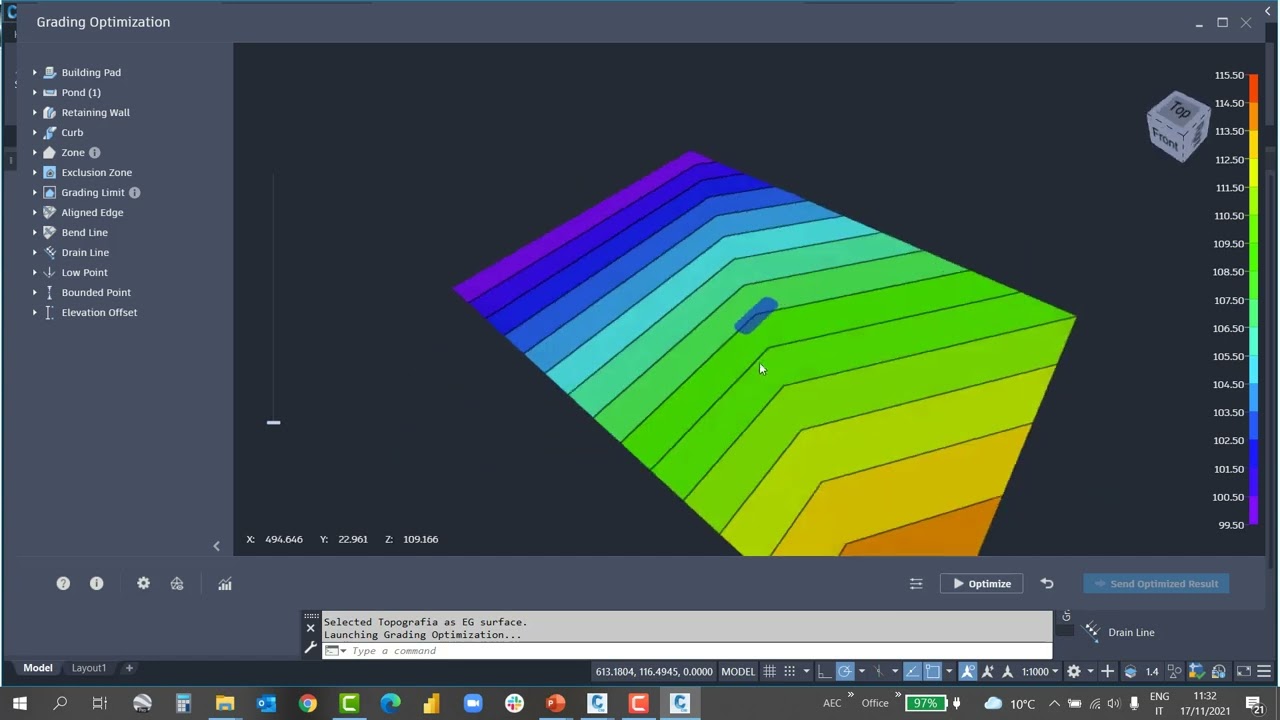Switch to the Model tab
This screenshot has width=1280, height=720.
point(38,668)
